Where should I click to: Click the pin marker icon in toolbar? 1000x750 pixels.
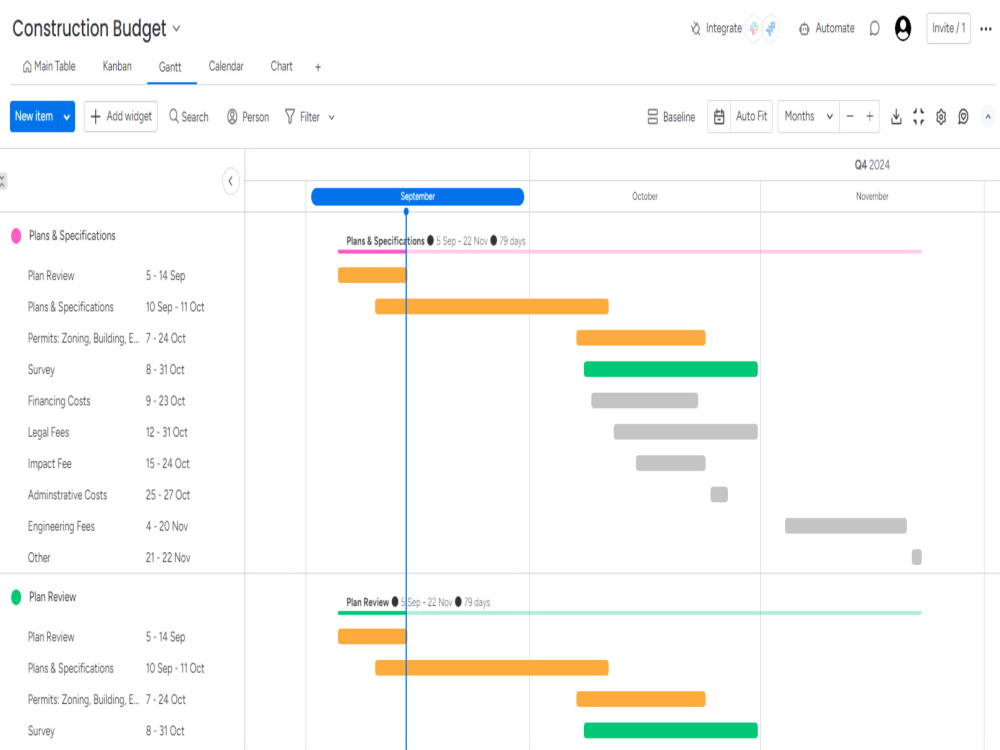964,117
